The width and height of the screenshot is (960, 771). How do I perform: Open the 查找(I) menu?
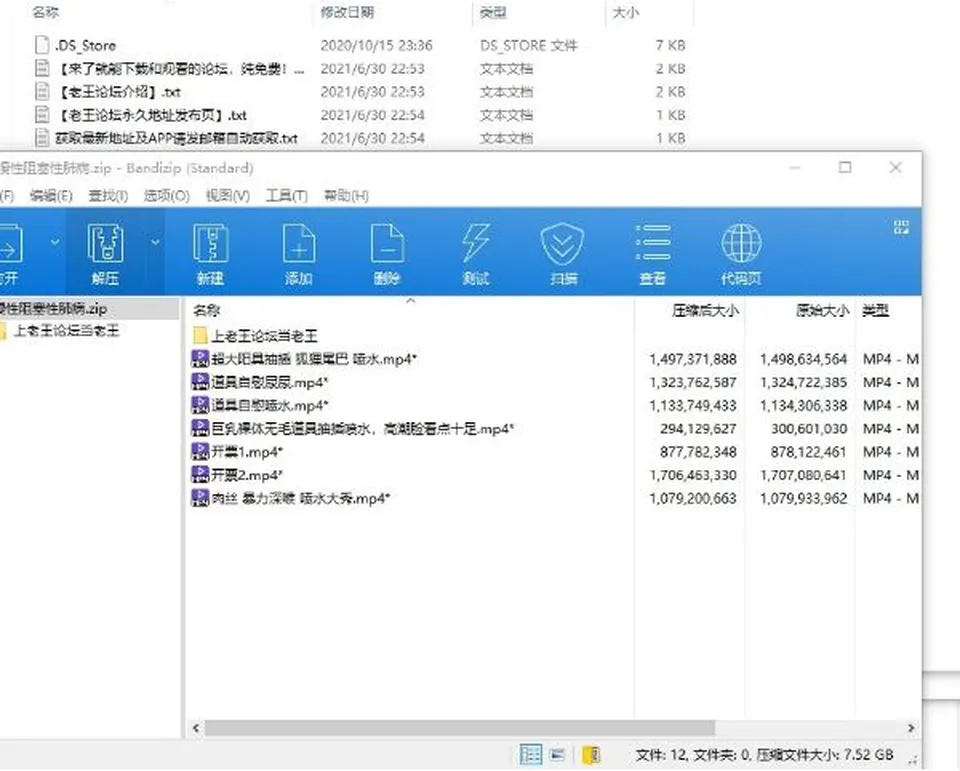[x=108, y=196]
